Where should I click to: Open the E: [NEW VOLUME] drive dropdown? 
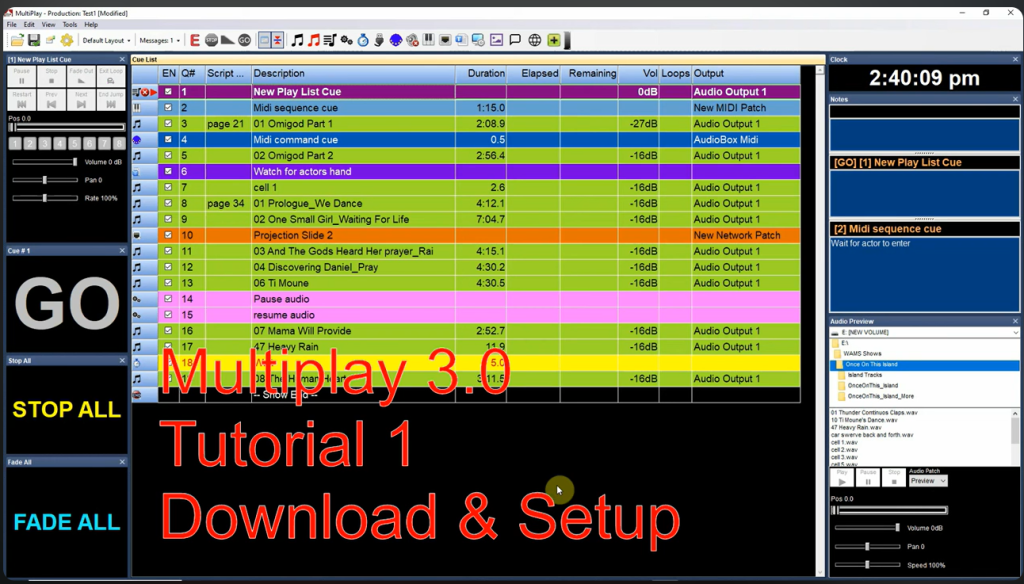coord(923,333)
